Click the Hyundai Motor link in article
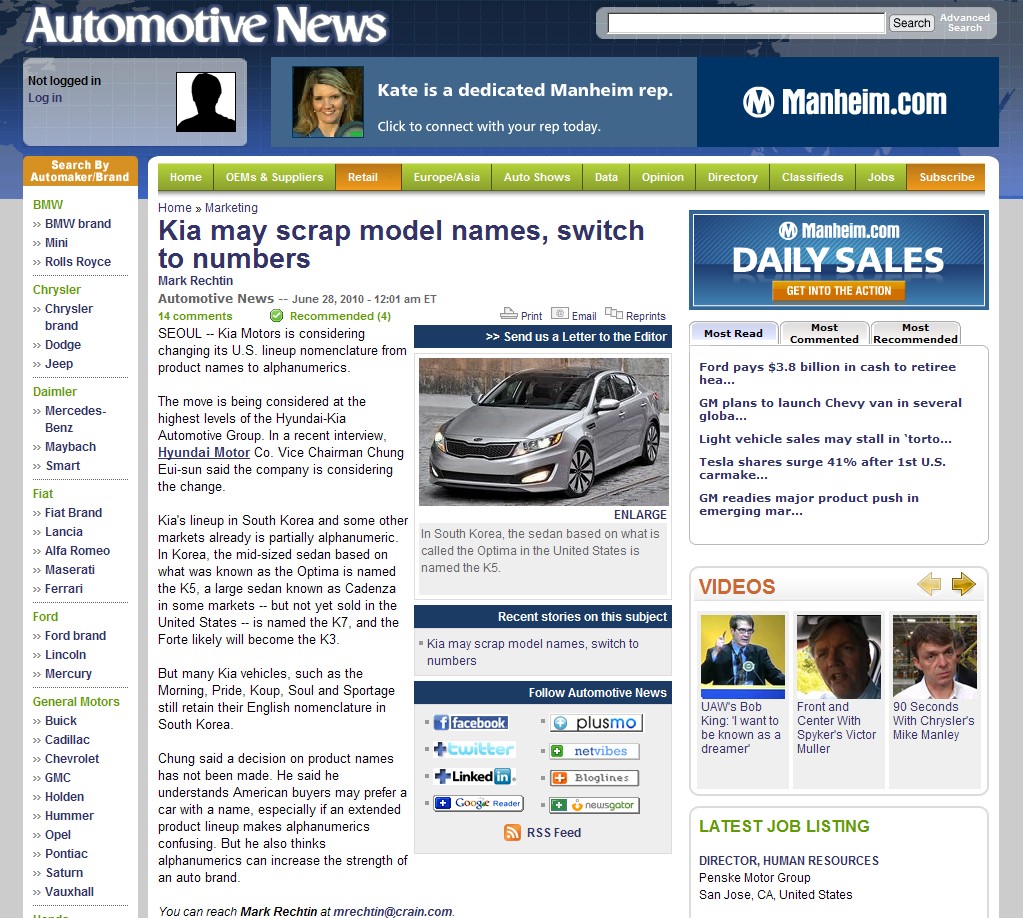 [204, 452]
